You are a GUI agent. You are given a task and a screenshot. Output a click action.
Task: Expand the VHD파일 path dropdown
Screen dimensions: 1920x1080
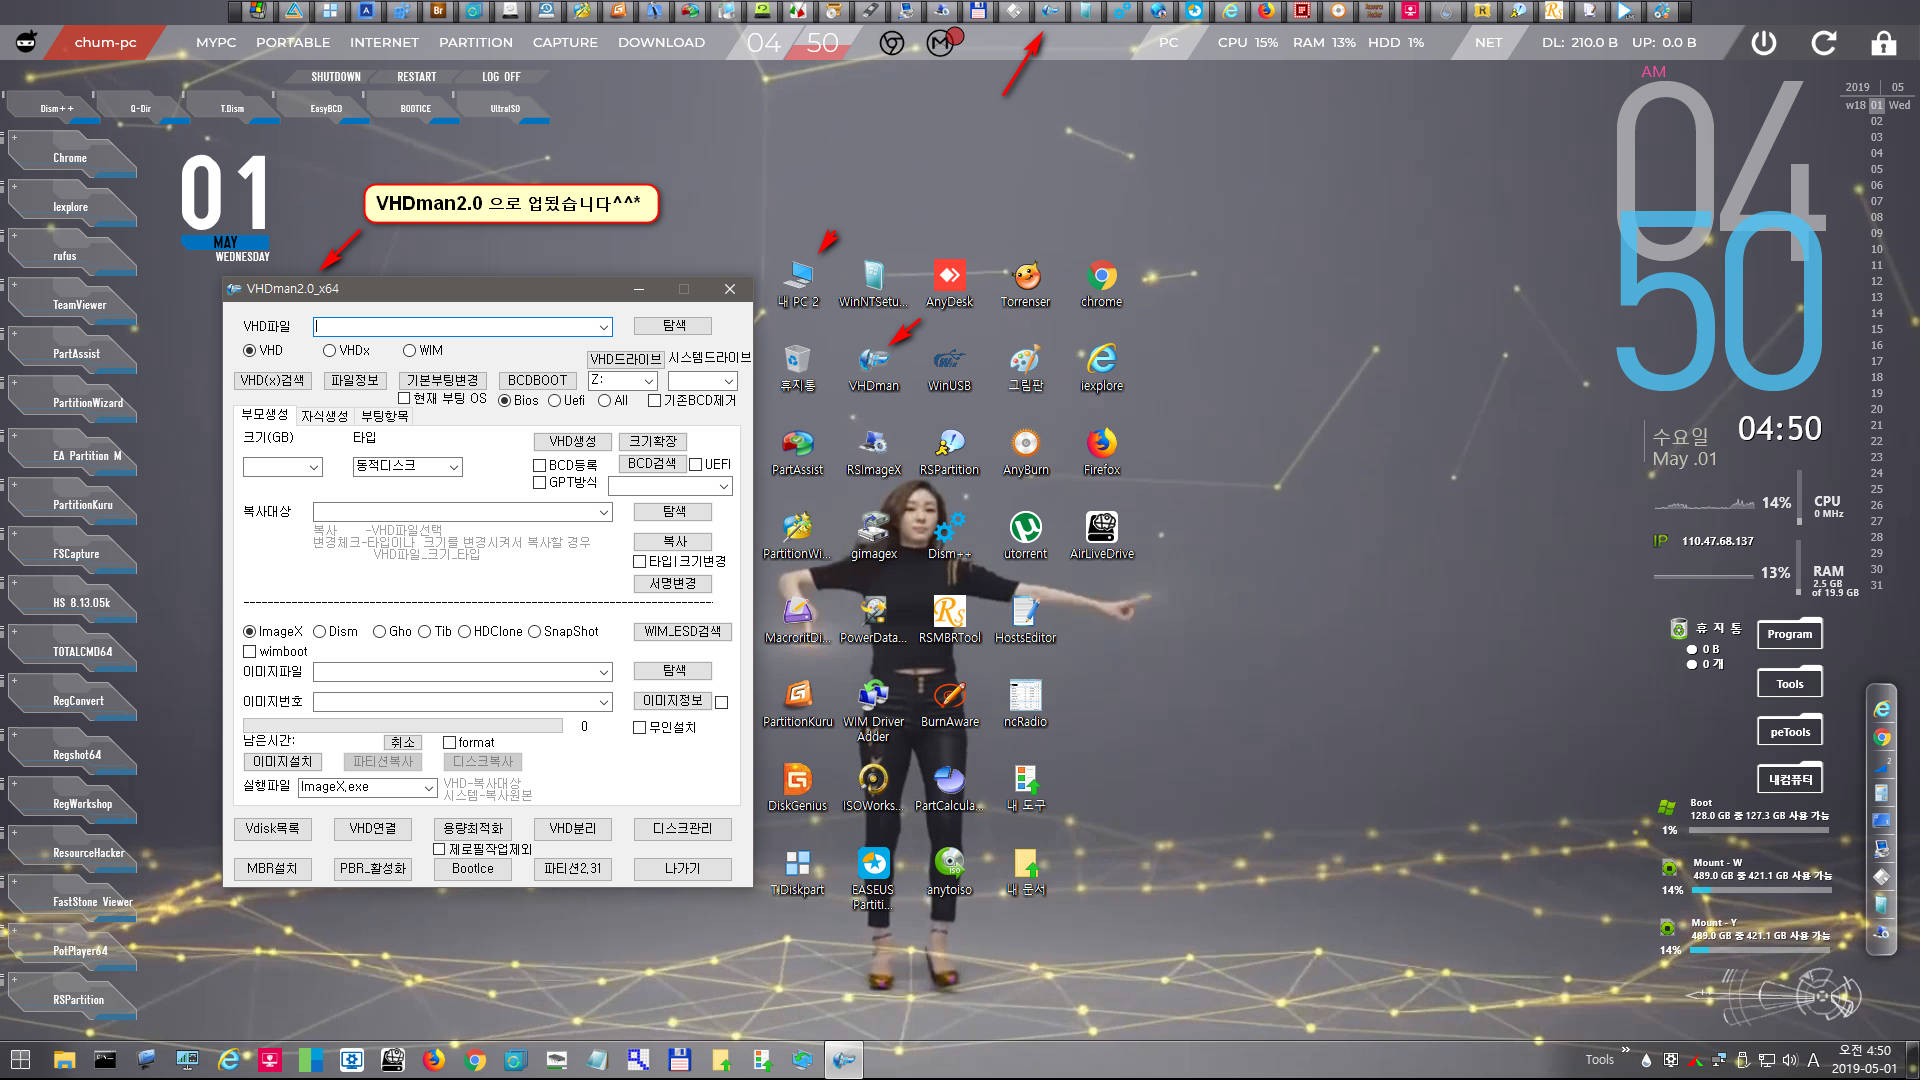(x=603, y=327)
